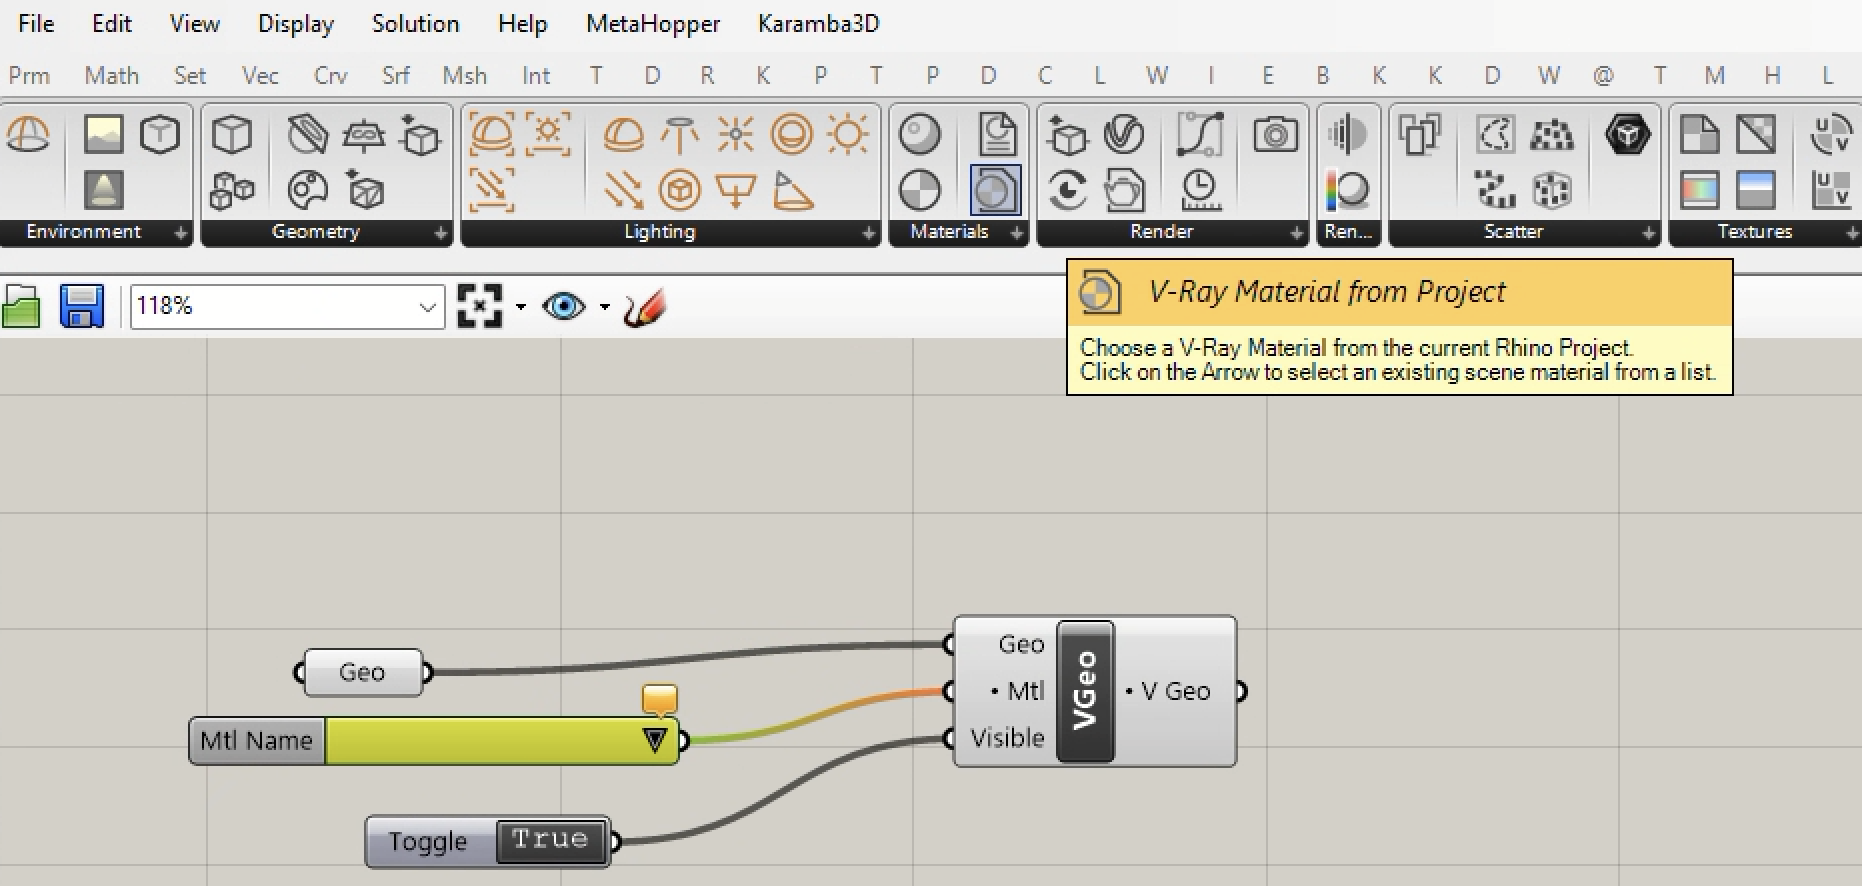Select the infinite plane icon in Geometry
The image size is (1862, 886).
point(364,134)
